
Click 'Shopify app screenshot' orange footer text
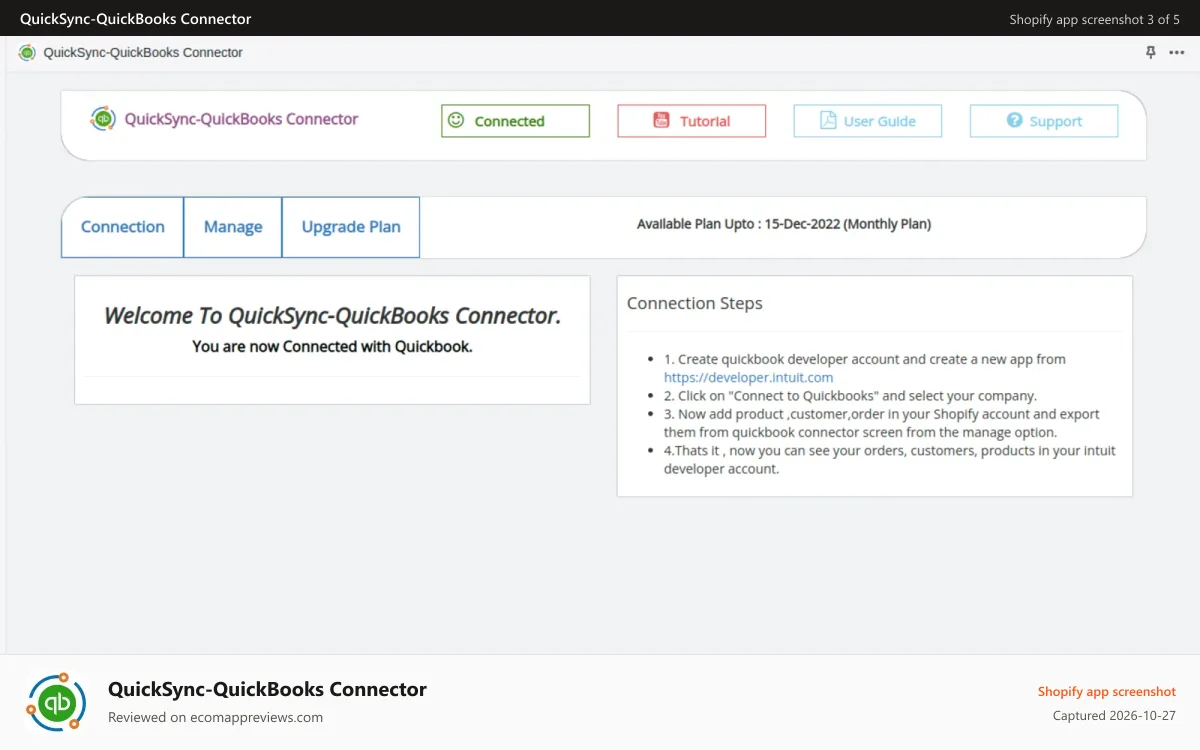point(1107,691)
